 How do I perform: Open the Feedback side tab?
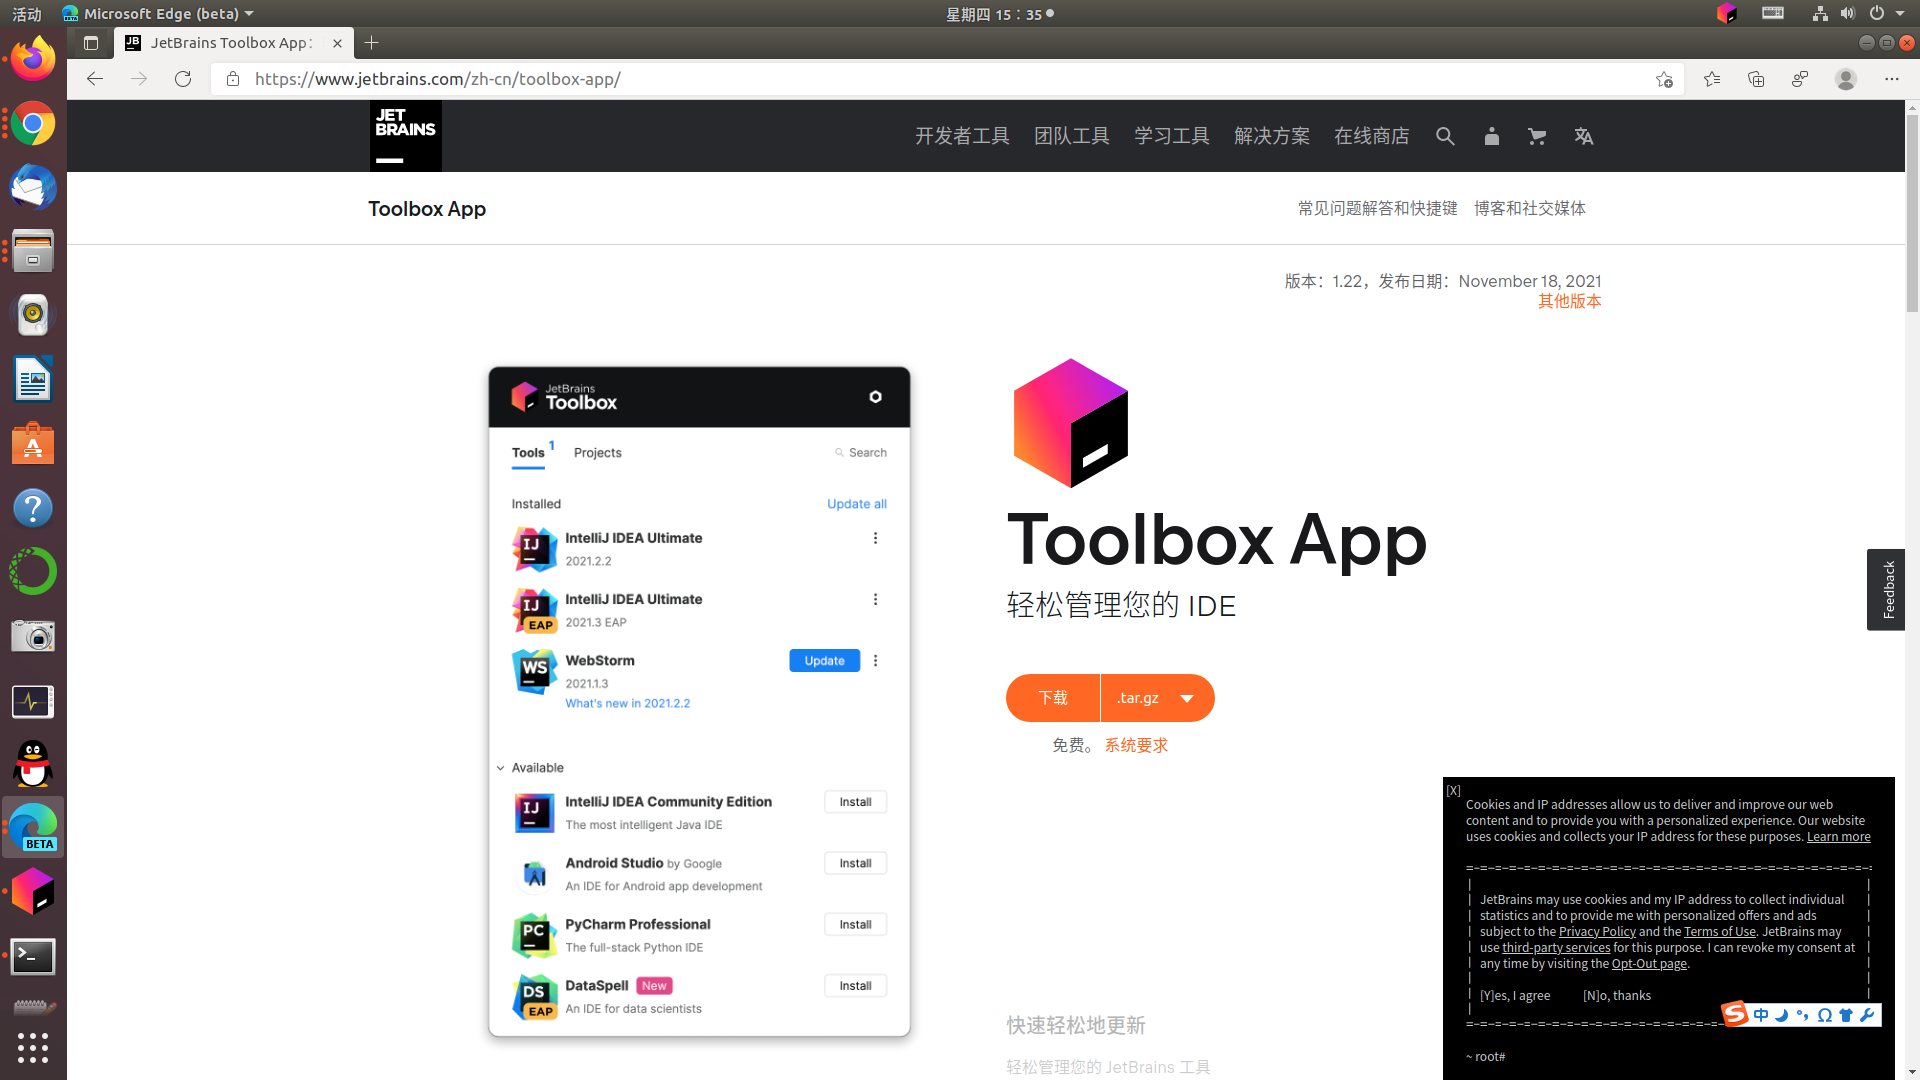tap(1886, 590)
